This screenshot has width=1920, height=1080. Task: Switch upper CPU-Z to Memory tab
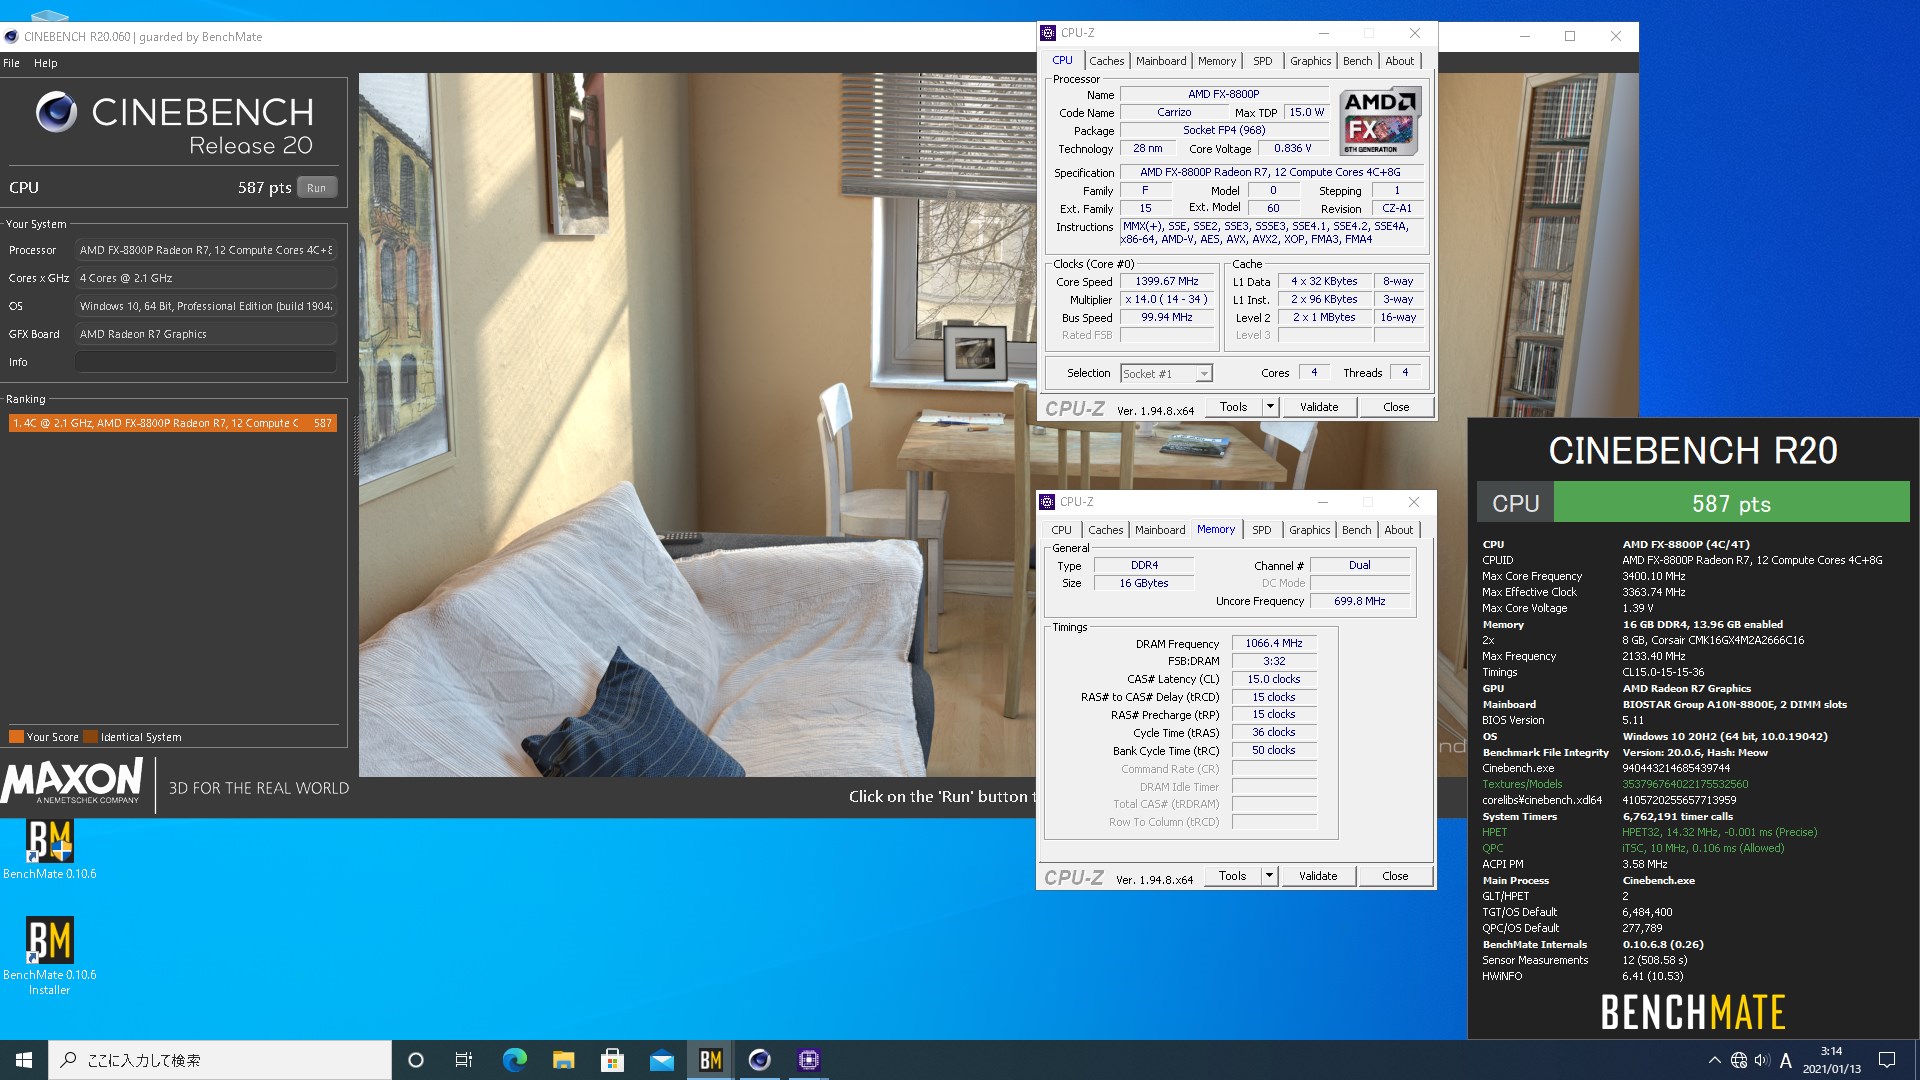click(x=1216, y=61)
